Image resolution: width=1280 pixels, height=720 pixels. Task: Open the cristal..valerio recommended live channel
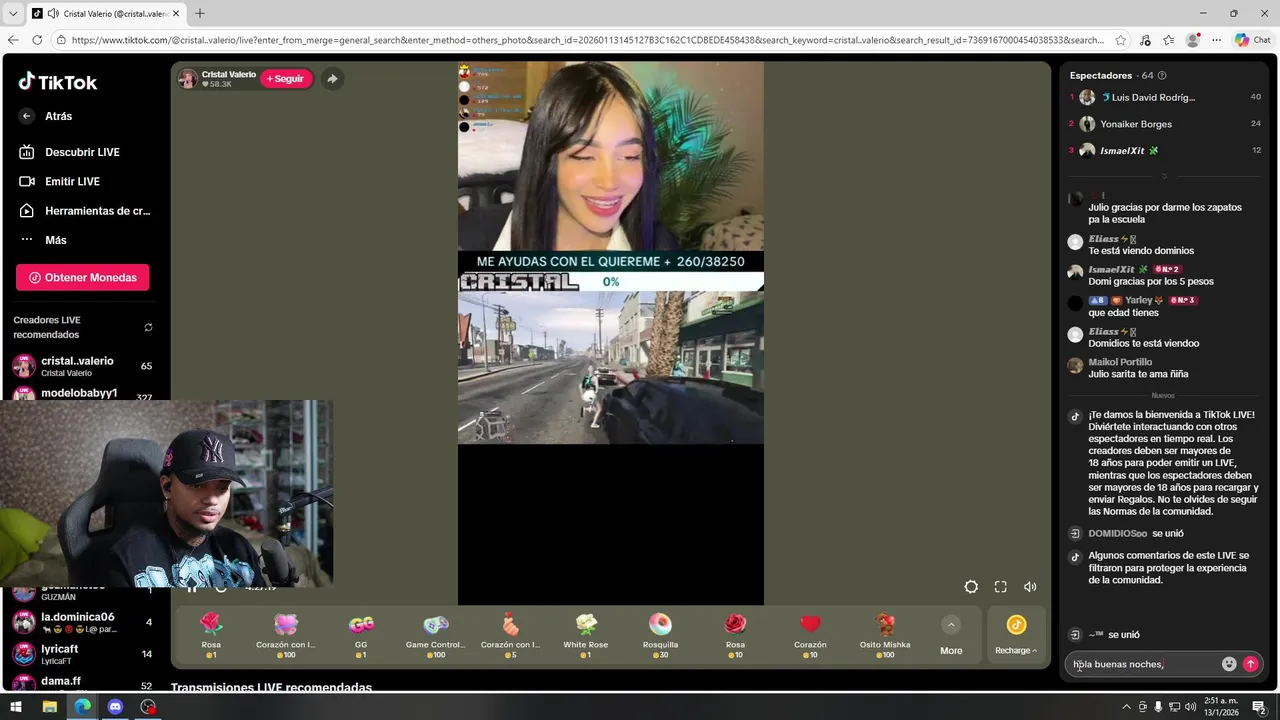click(83, 366)
